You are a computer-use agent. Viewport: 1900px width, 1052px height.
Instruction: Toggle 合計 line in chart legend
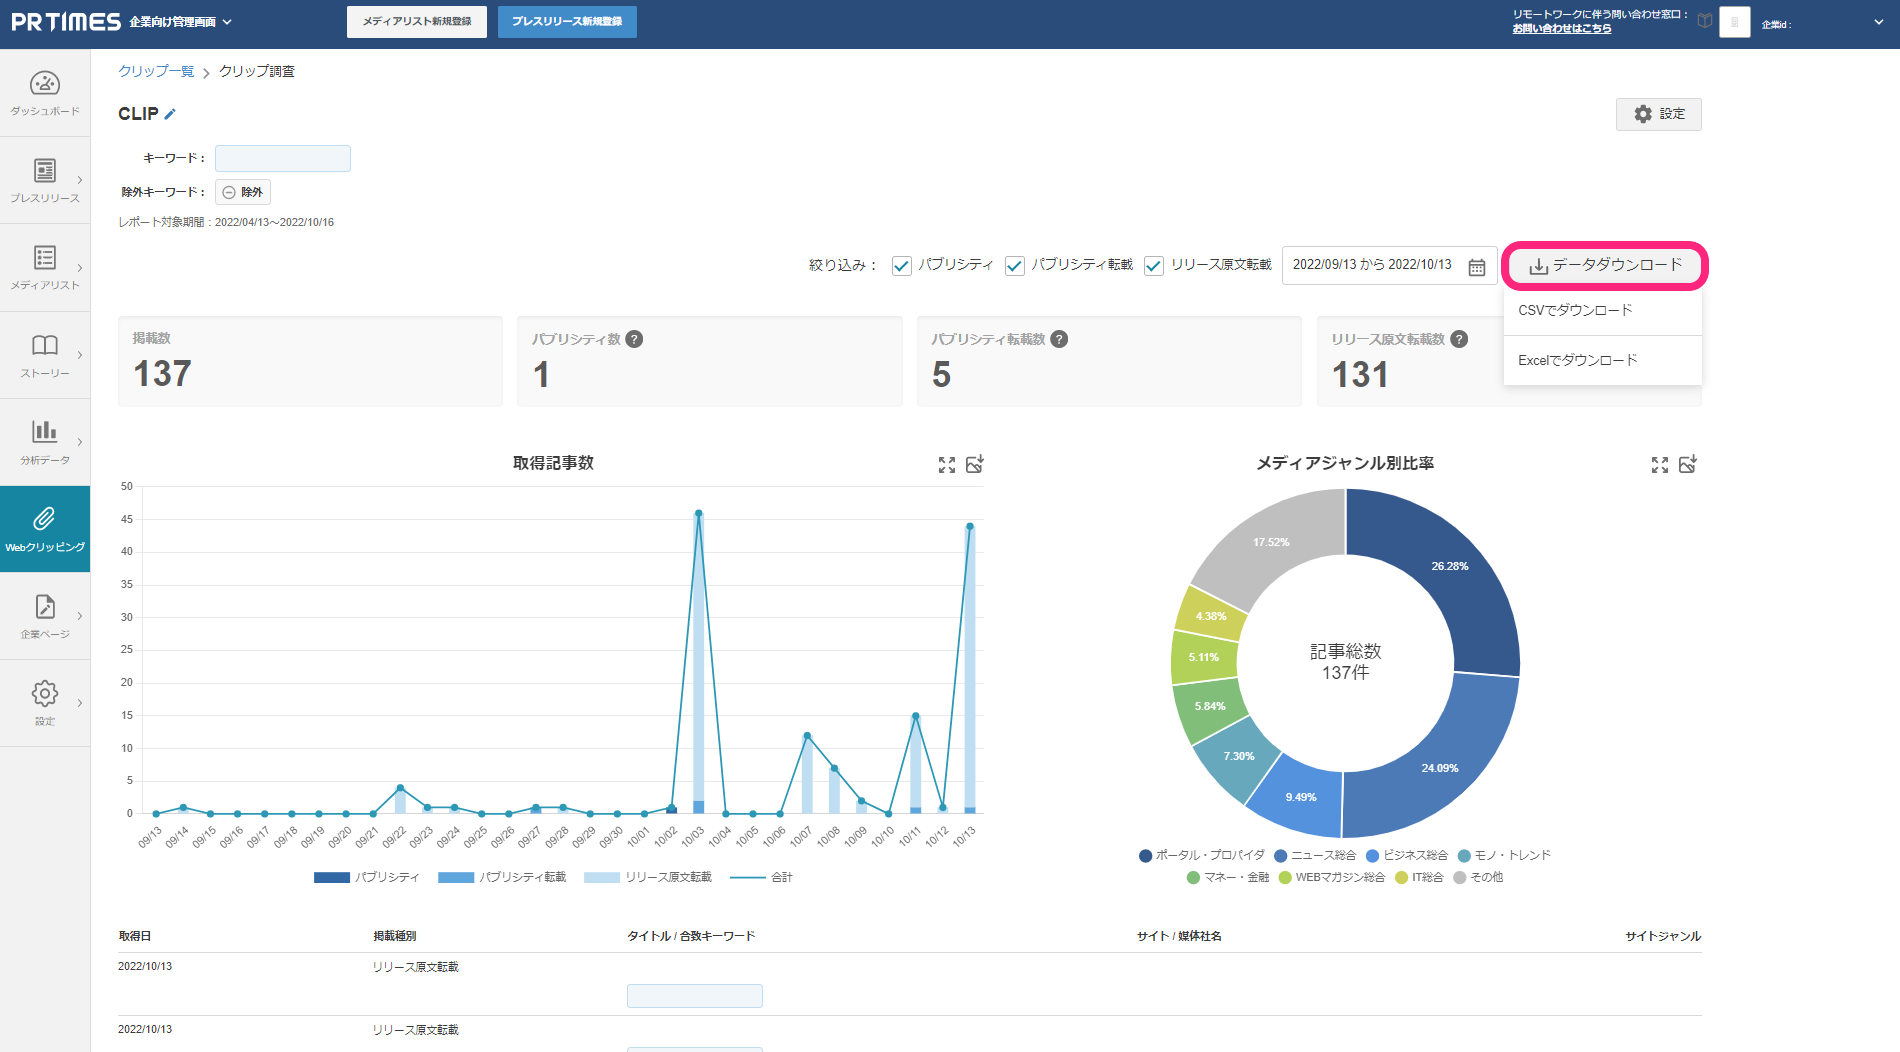(761, 877)
